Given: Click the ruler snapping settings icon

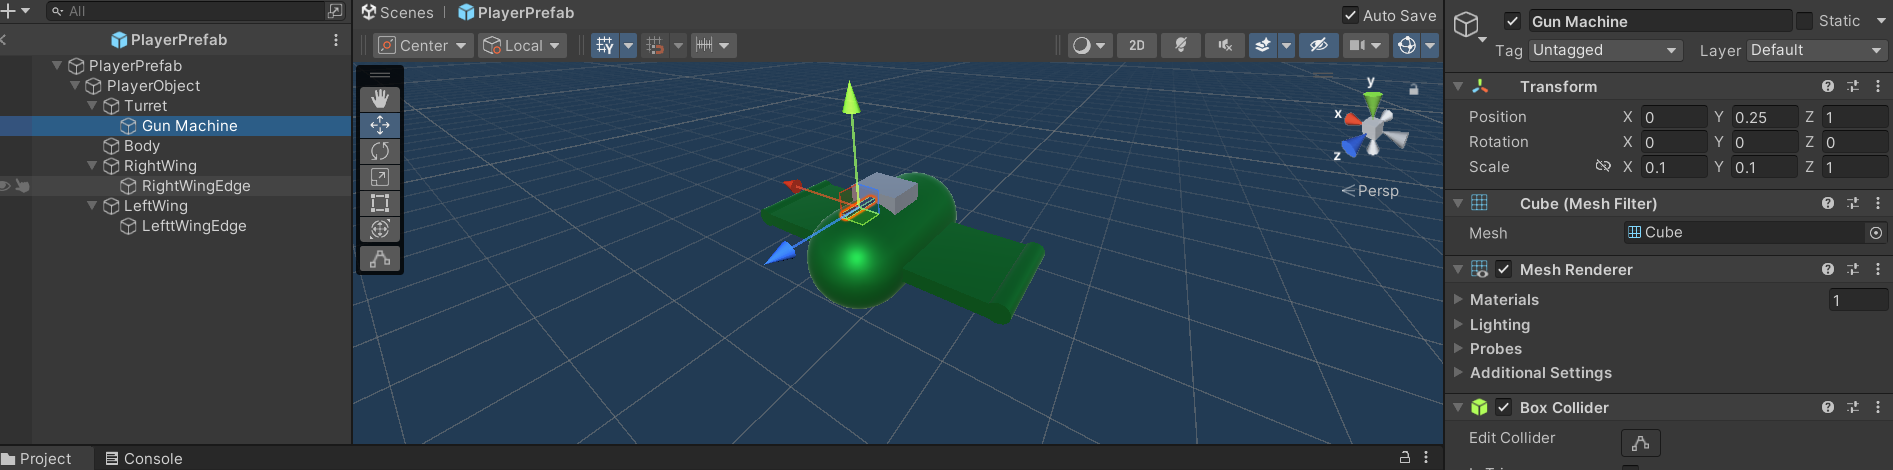Looking at the screenshot, I should tap(705, 45).
